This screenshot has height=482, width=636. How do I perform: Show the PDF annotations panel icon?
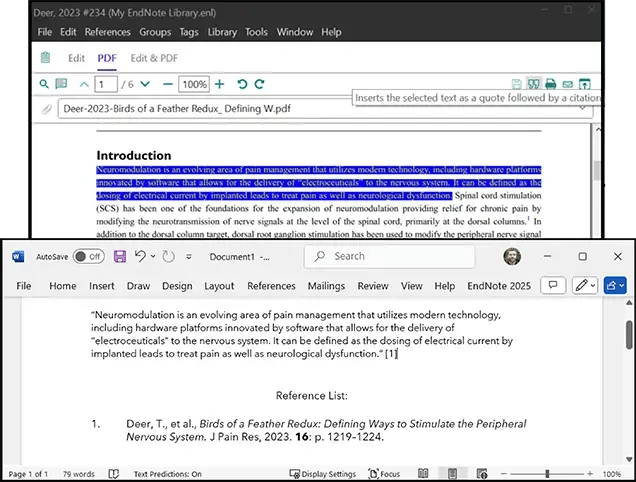click(61, 84)
